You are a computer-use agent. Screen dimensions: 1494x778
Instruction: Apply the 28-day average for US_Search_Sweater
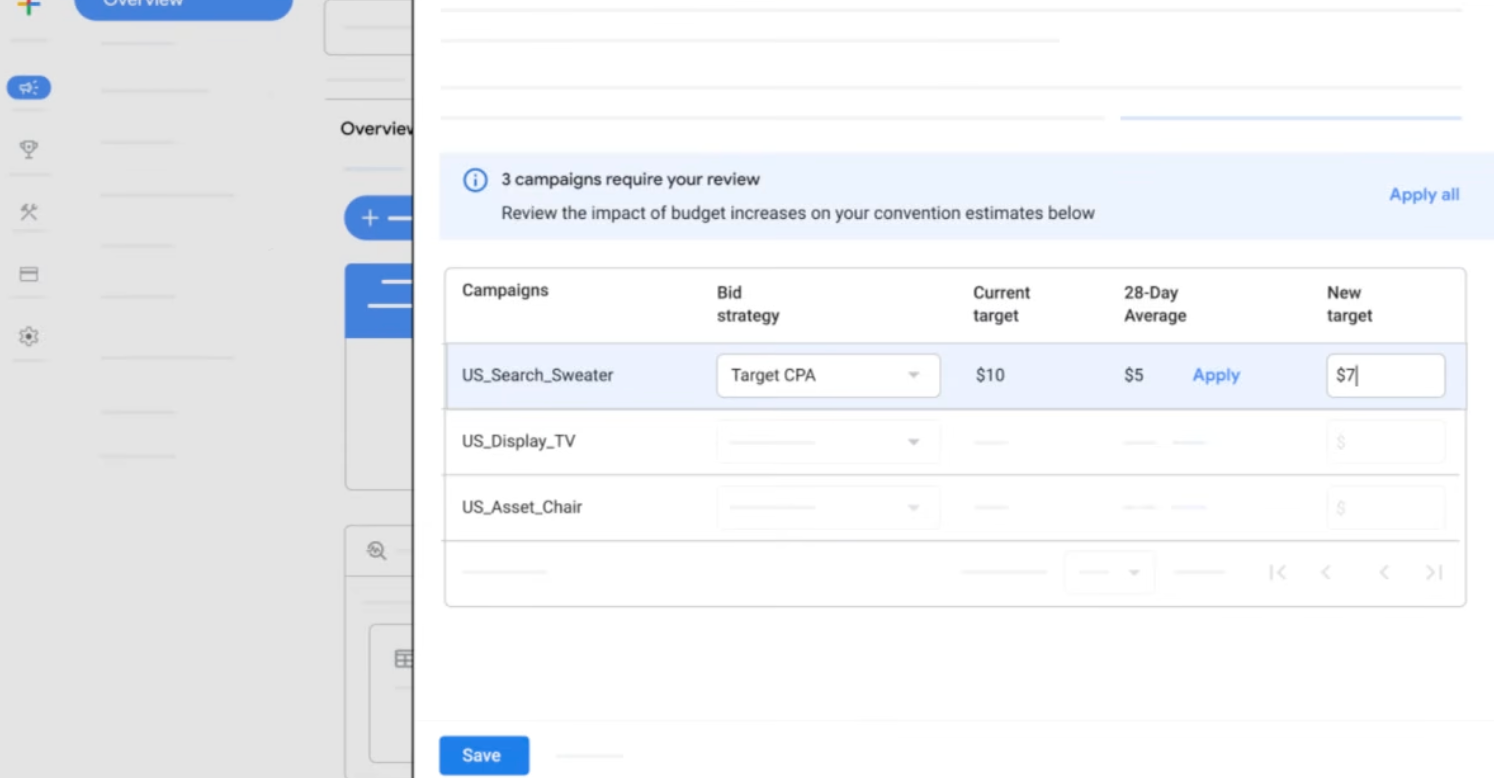[1216, 375]
